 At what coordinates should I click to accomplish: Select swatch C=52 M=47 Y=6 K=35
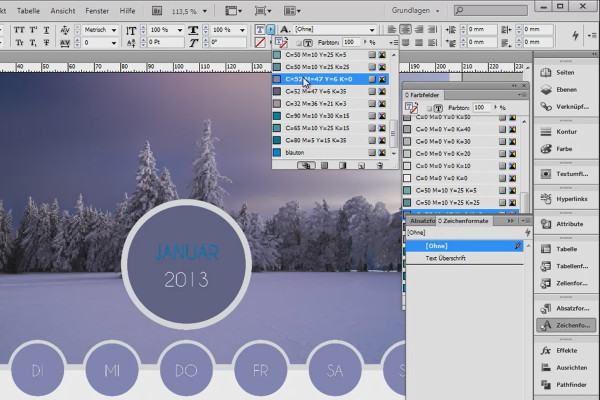tap(331, 91)
